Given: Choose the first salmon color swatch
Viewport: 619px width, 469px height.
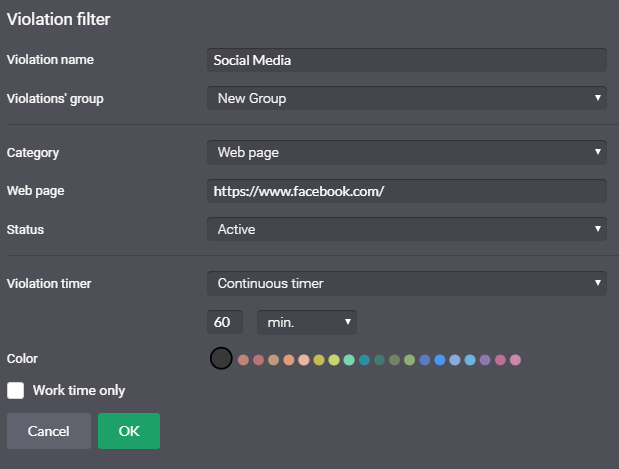Looking at the screenshot, I should click(243, 360).
